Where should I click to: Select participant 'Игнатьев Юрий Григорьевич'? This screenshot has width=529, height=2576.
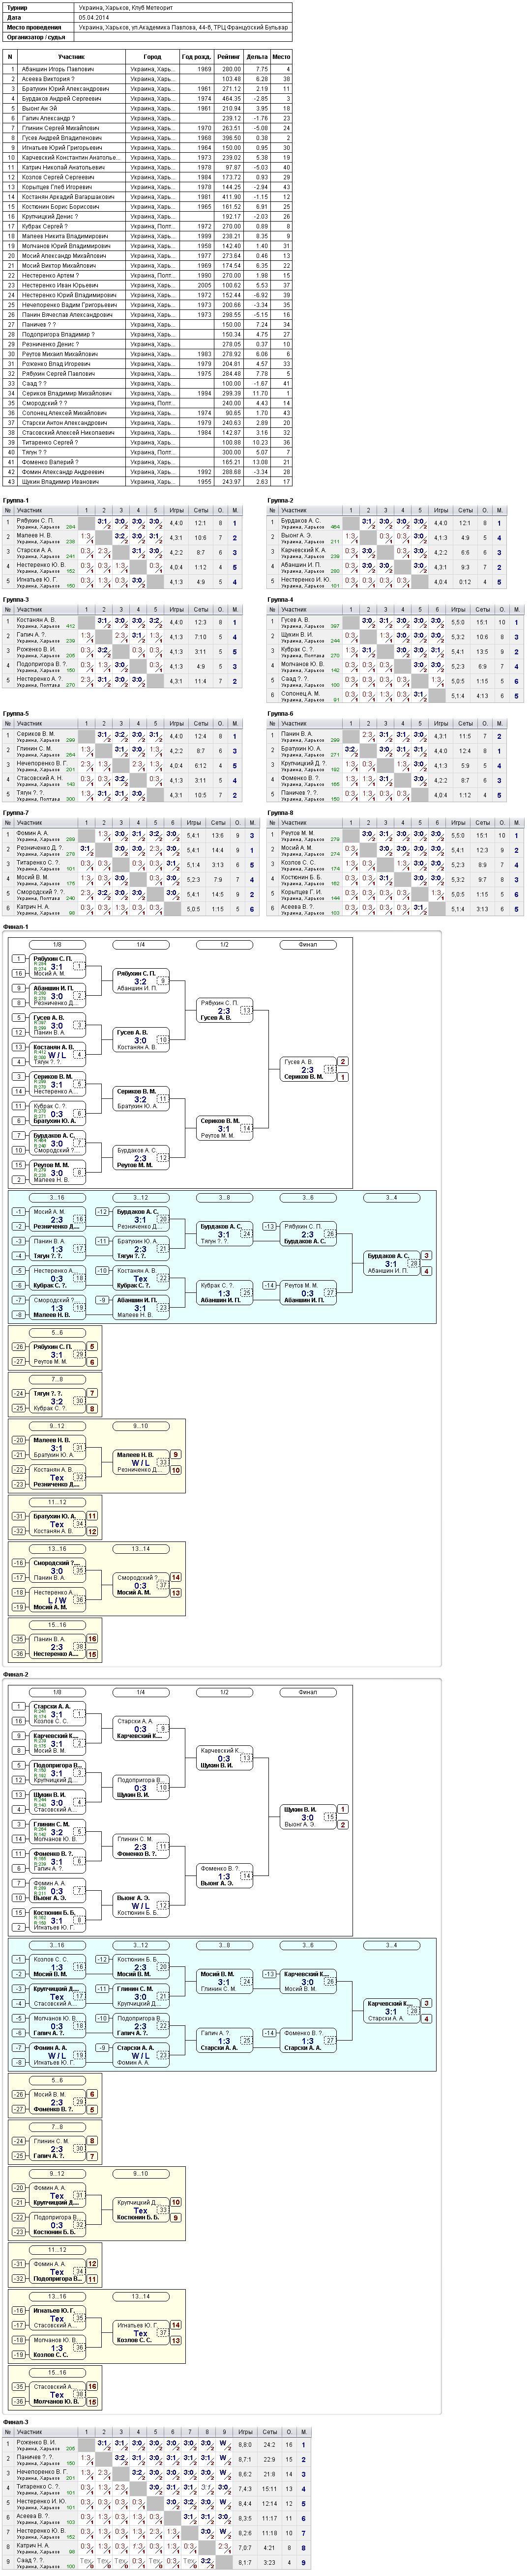pyautogui.click(x=62, y=148)
